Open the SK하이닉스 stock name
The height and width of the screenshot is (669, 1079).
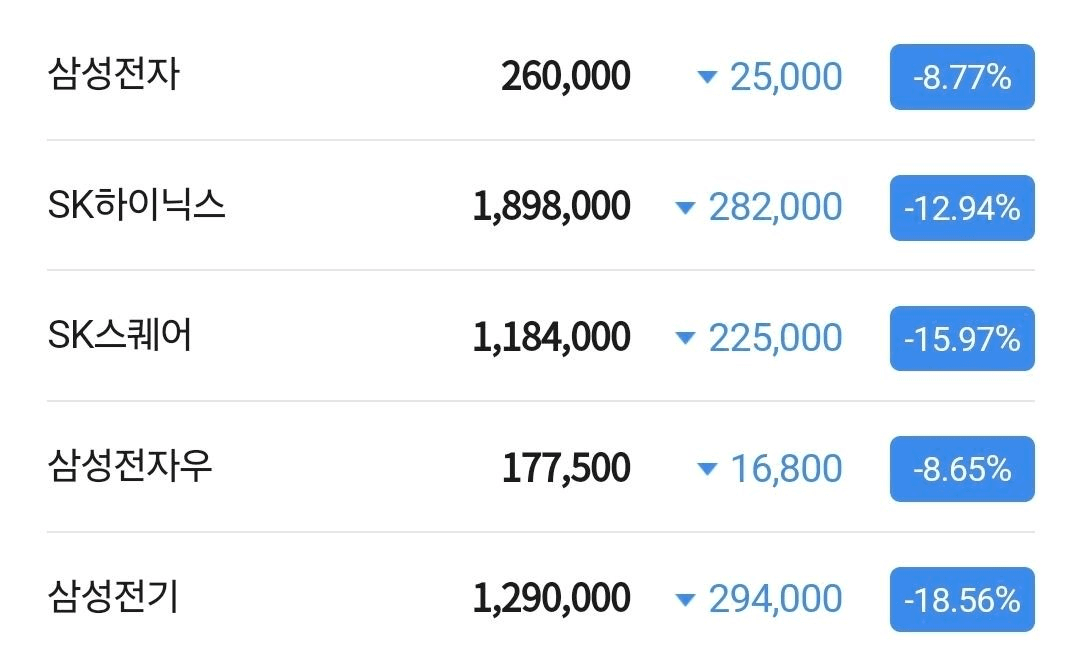pyautogui.click(x=136, y=205)
